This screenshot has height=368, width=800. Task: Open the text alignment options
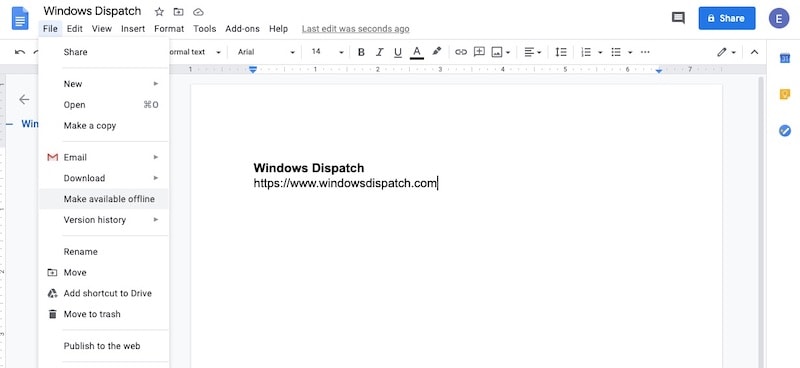(x=533, y=52)
